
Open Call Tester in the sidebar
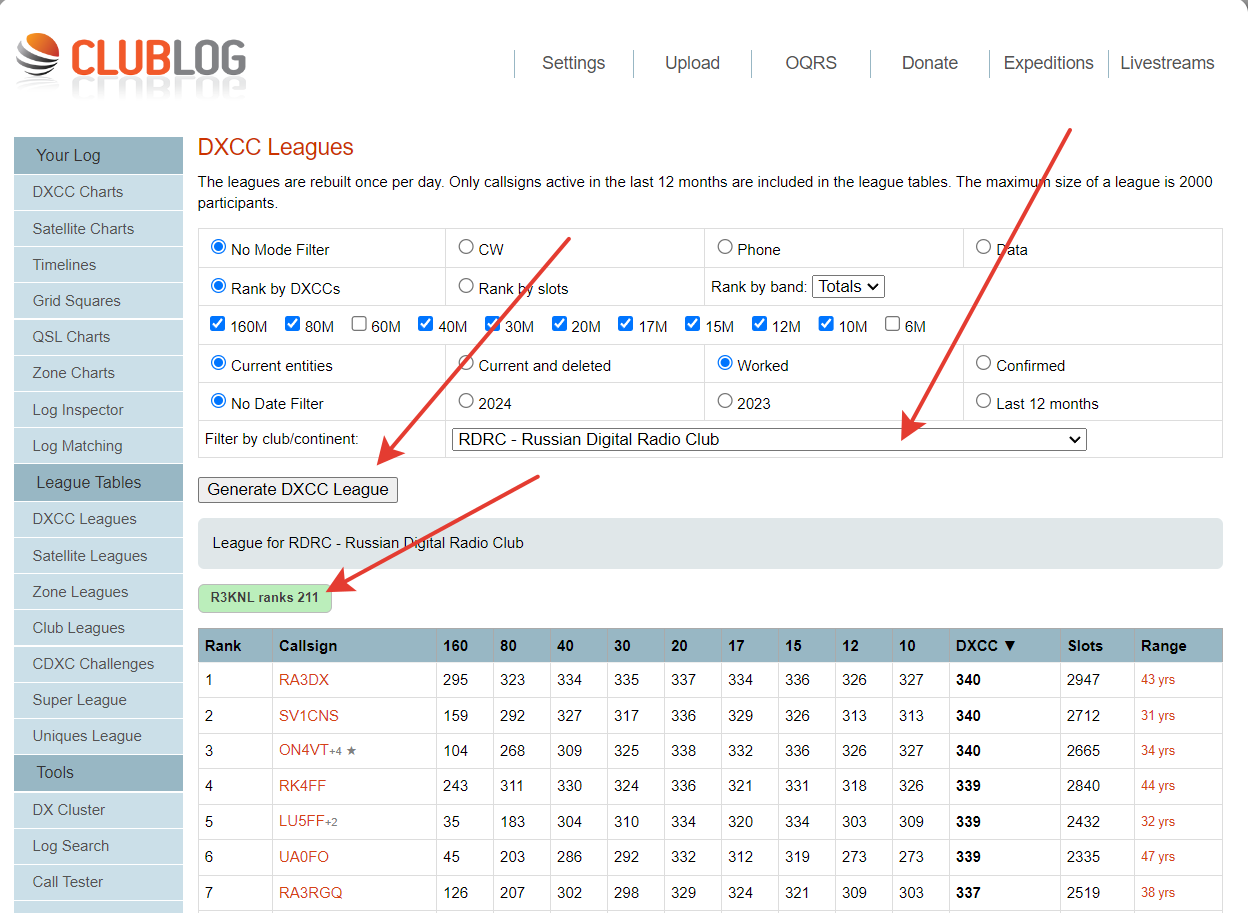click(x=98, y=882)
